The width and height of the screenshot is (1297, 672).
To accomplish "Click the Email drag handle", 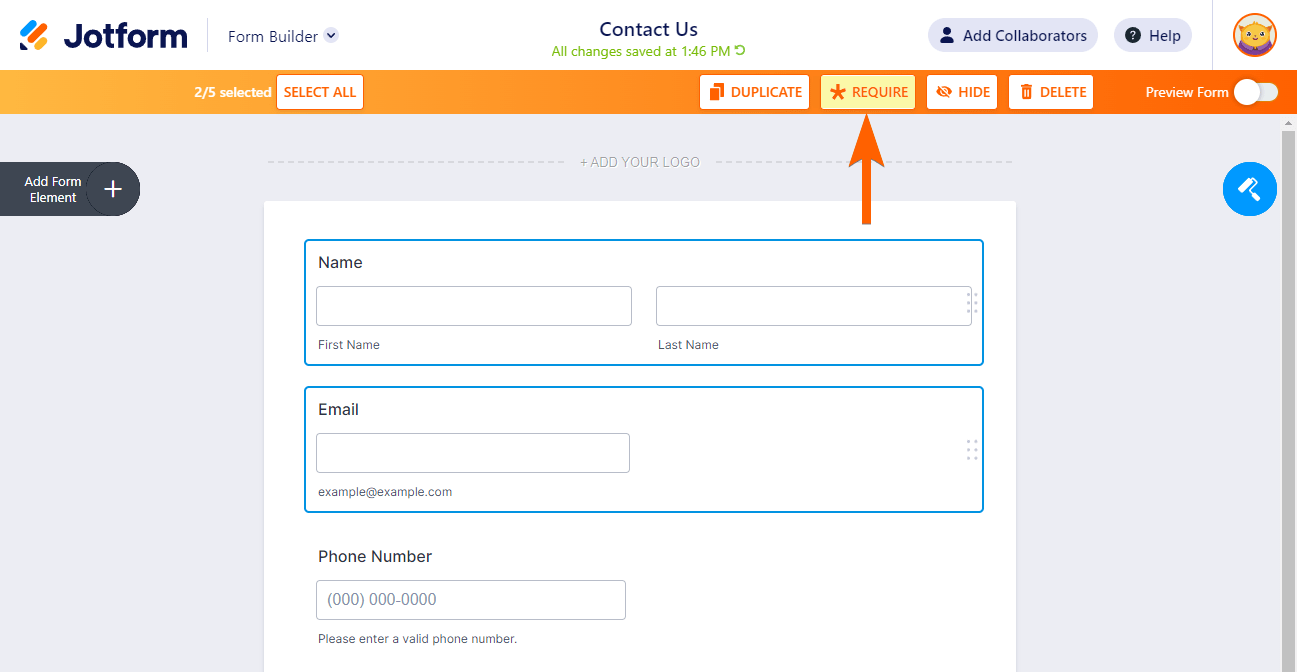I will pos(972,450).
